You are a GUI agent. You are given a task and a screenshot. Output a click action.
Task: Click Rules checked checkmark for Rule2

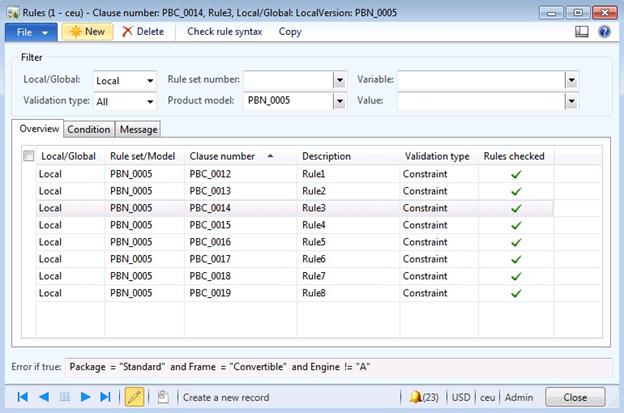pyautogui.click(x=516, y=191)
